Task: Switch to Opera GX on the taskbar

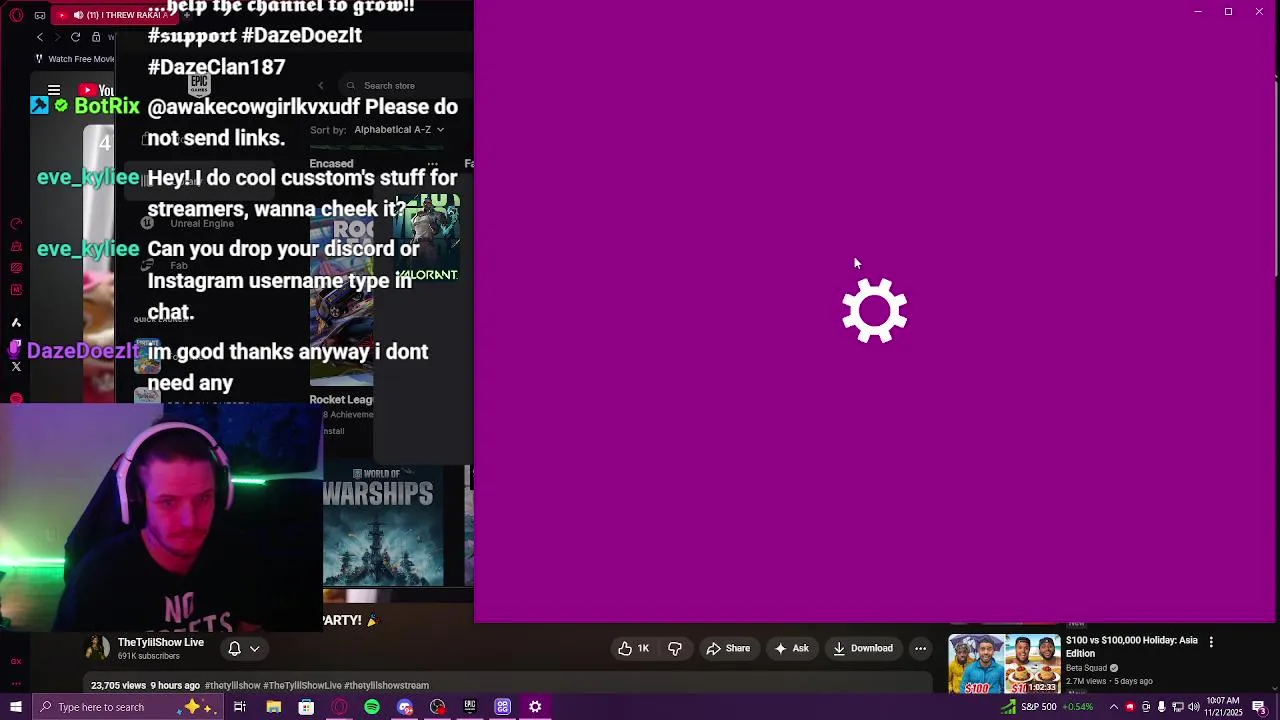Action: [339, 707]
